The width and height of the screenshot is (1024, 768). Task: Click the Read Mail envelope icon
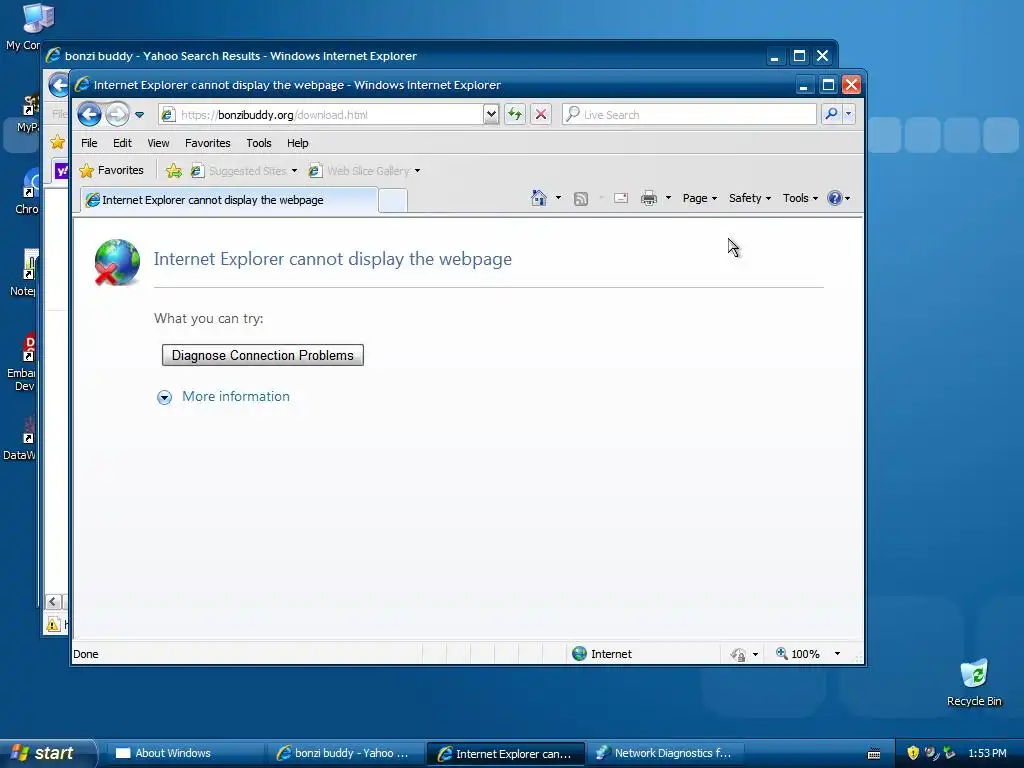coord(621,198)
